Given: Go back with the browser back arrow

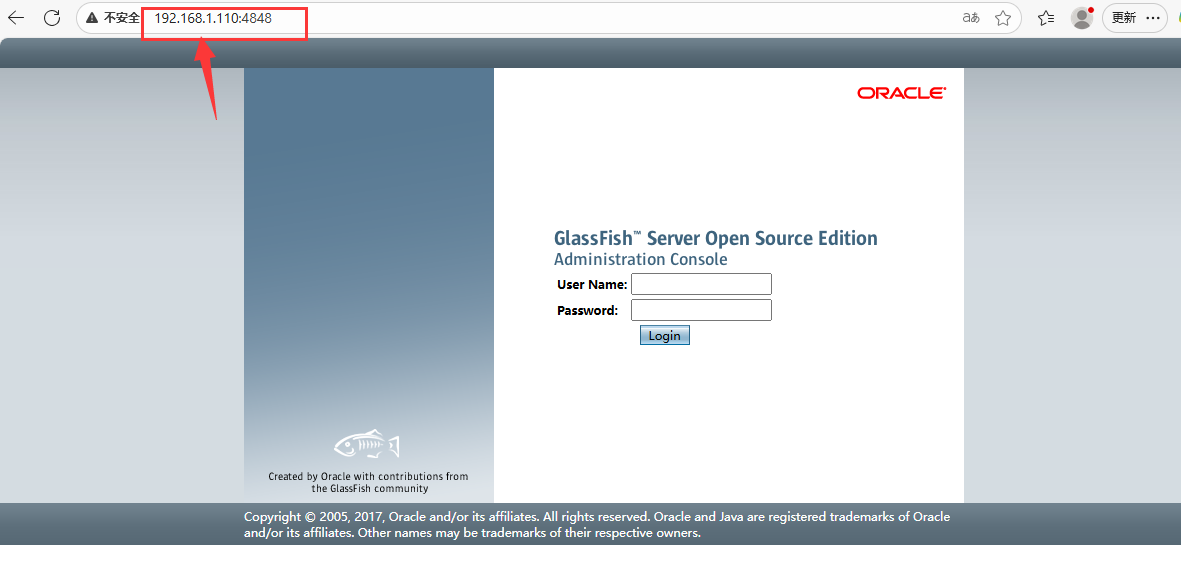Looking at the screenshot, I should (16, 18).
